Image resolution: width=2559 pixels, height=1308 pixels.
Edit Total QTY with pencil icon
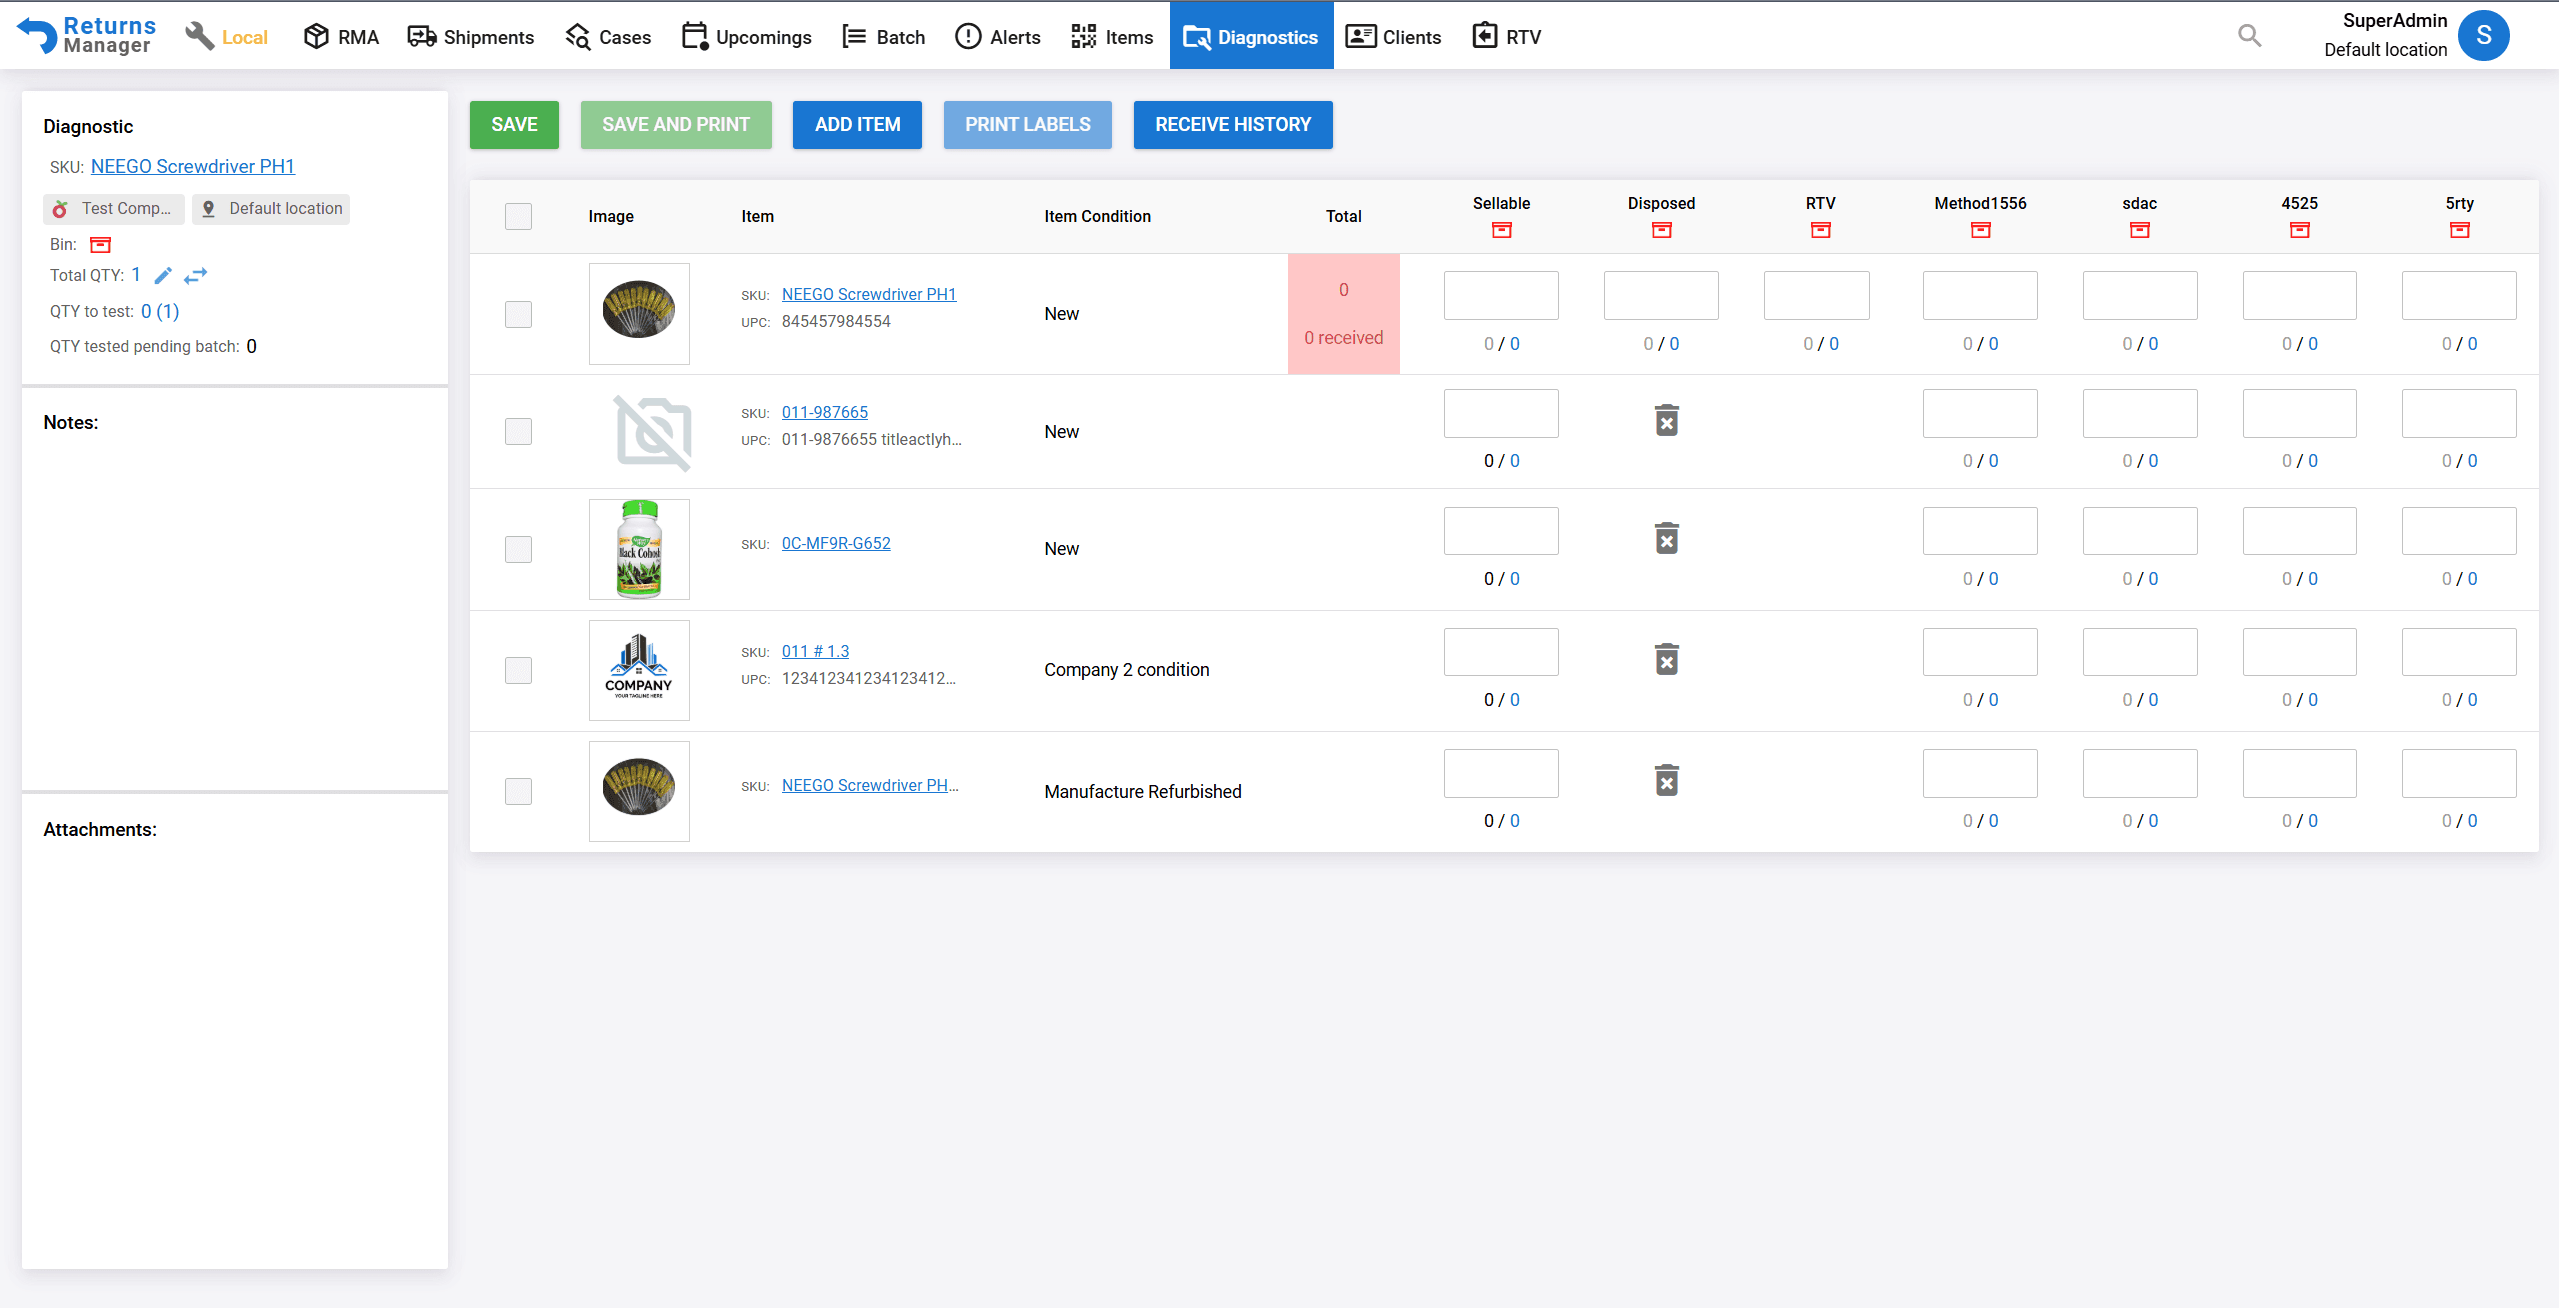(x=163, y=276)
